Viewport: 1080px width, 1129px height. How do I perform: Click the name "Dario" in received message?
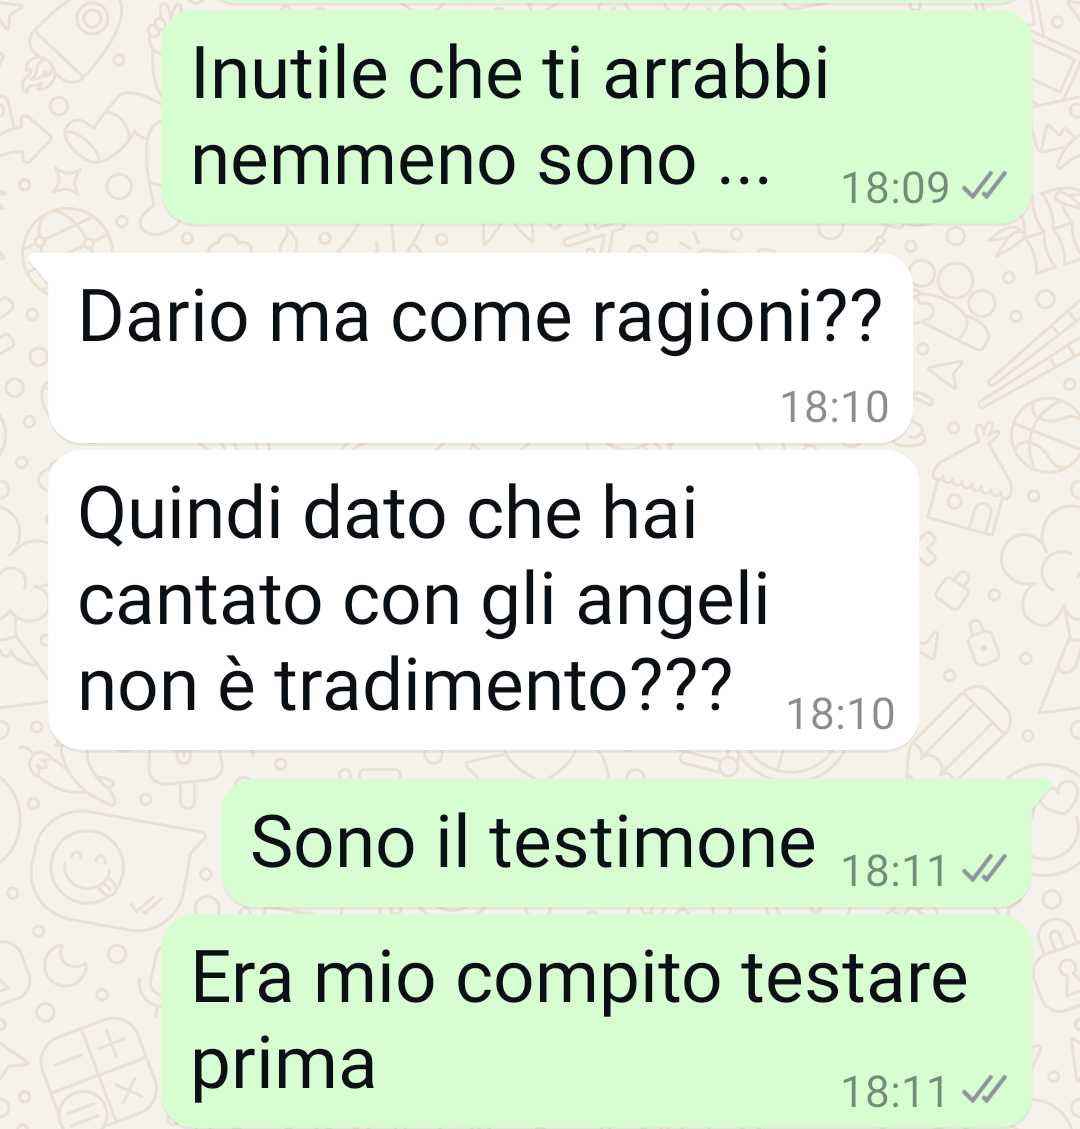[163, 316]
